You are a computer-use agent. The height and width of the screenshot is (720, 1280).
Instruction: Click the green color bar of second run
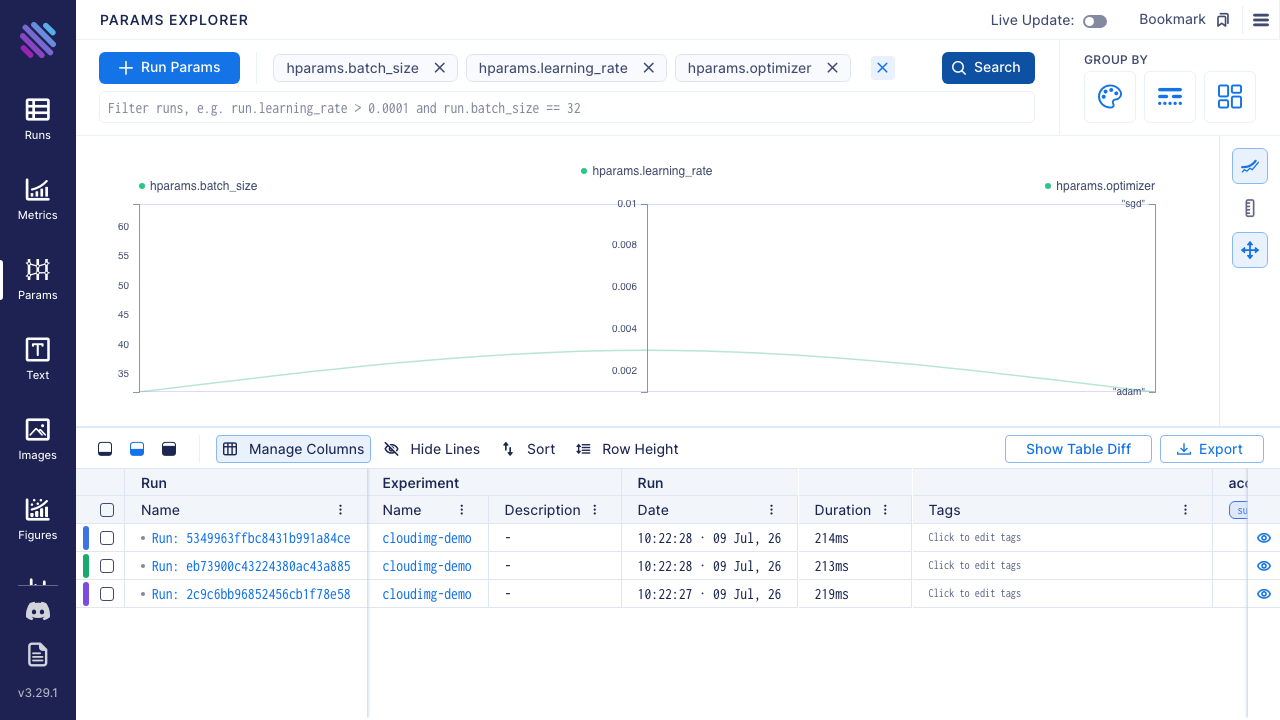[x=86, y=566]
